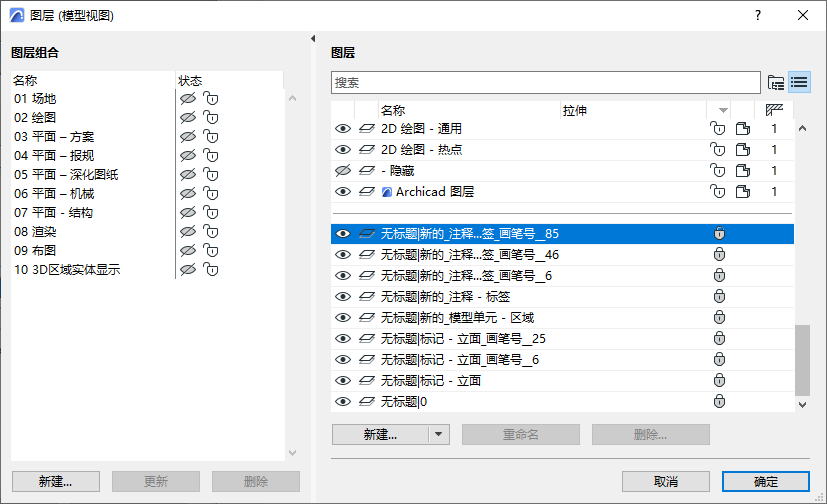Click hidden-eye status icon of 08 渲染
This screenshot has width=827, height=504.
tap(188, 231)
